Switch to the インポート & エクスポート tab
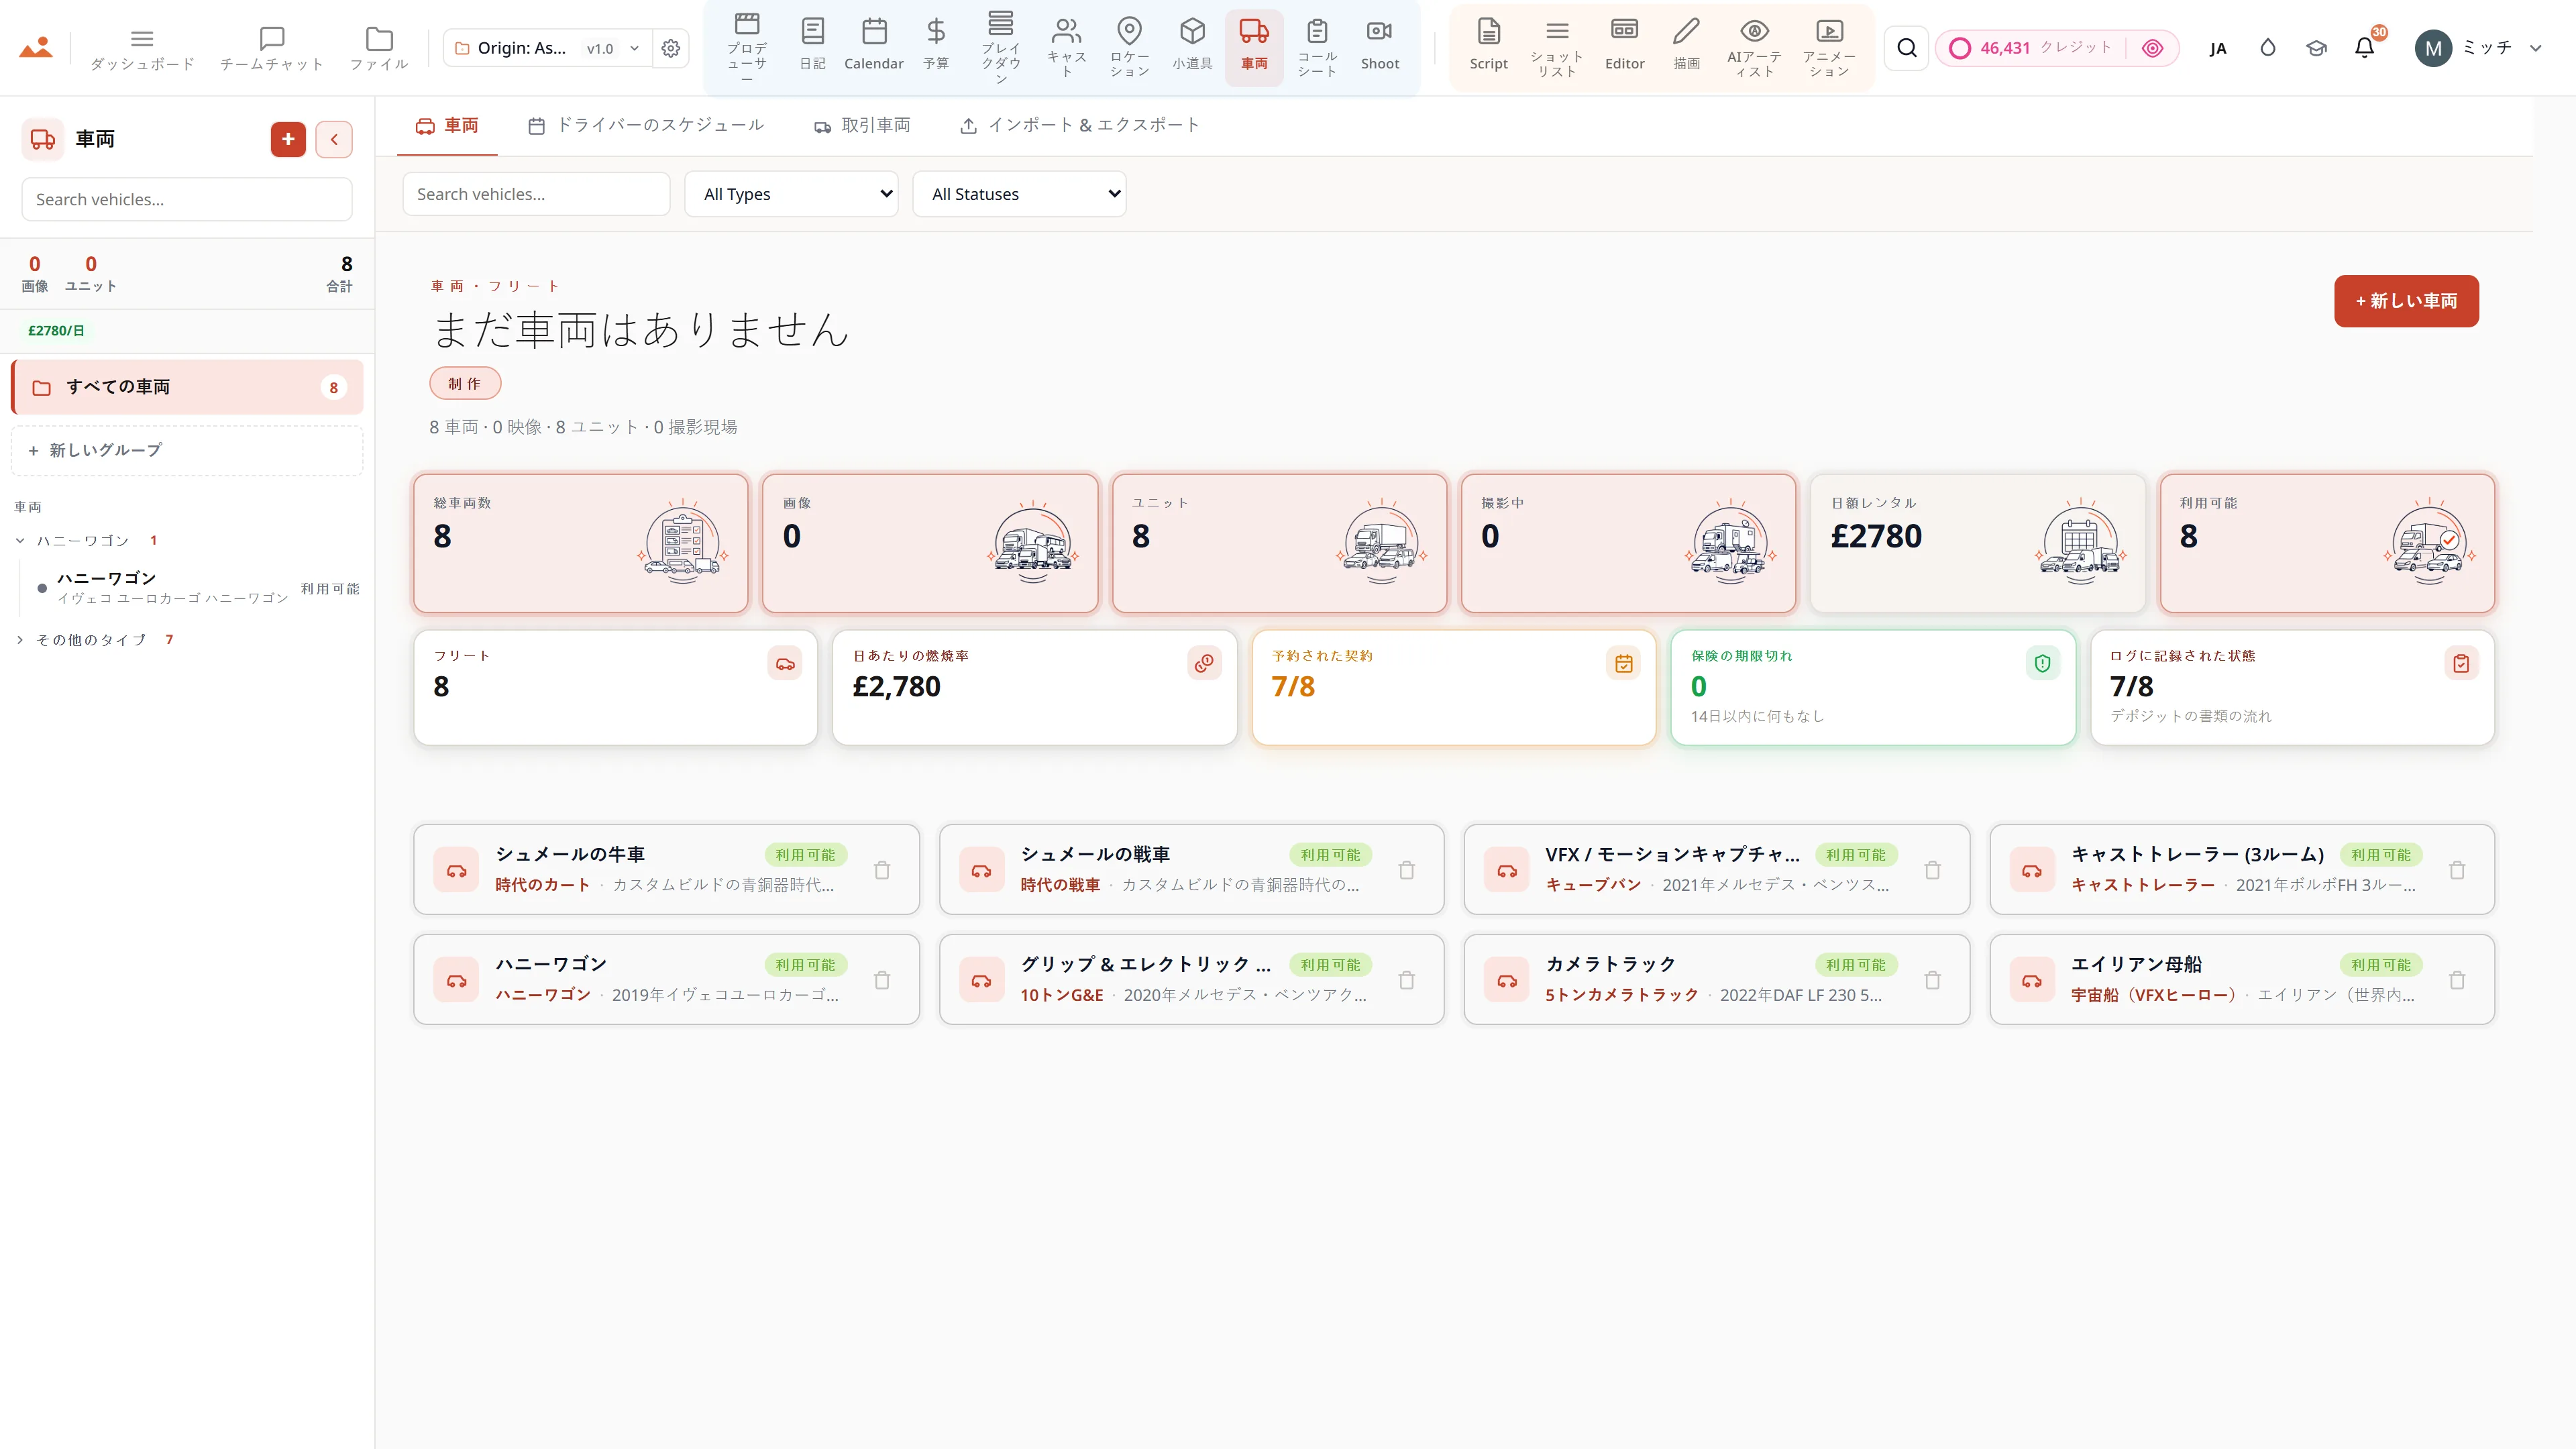Viewport: 2576px width, 1449px height. (x=1080, y=125)
